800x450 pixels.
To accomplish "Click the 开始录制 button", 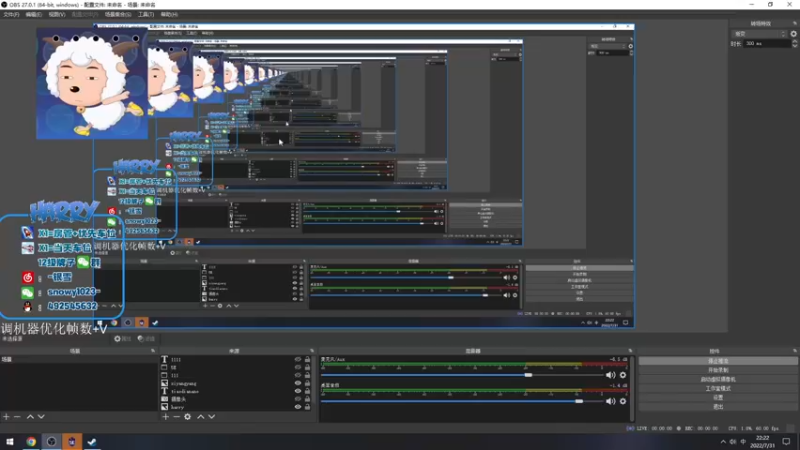I will pyautogui.click(x=718, y=370).
